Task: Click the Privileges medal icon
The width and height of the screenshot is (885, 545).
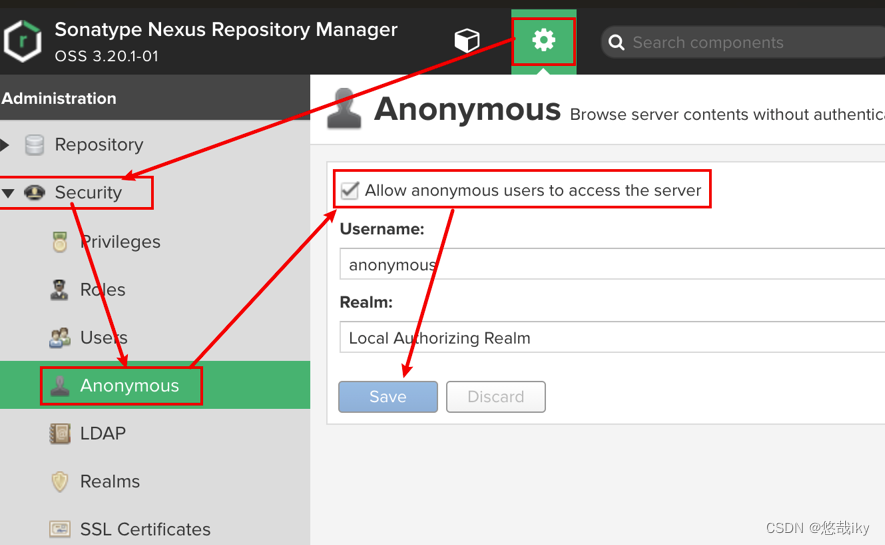Action: tap(60, 241)
